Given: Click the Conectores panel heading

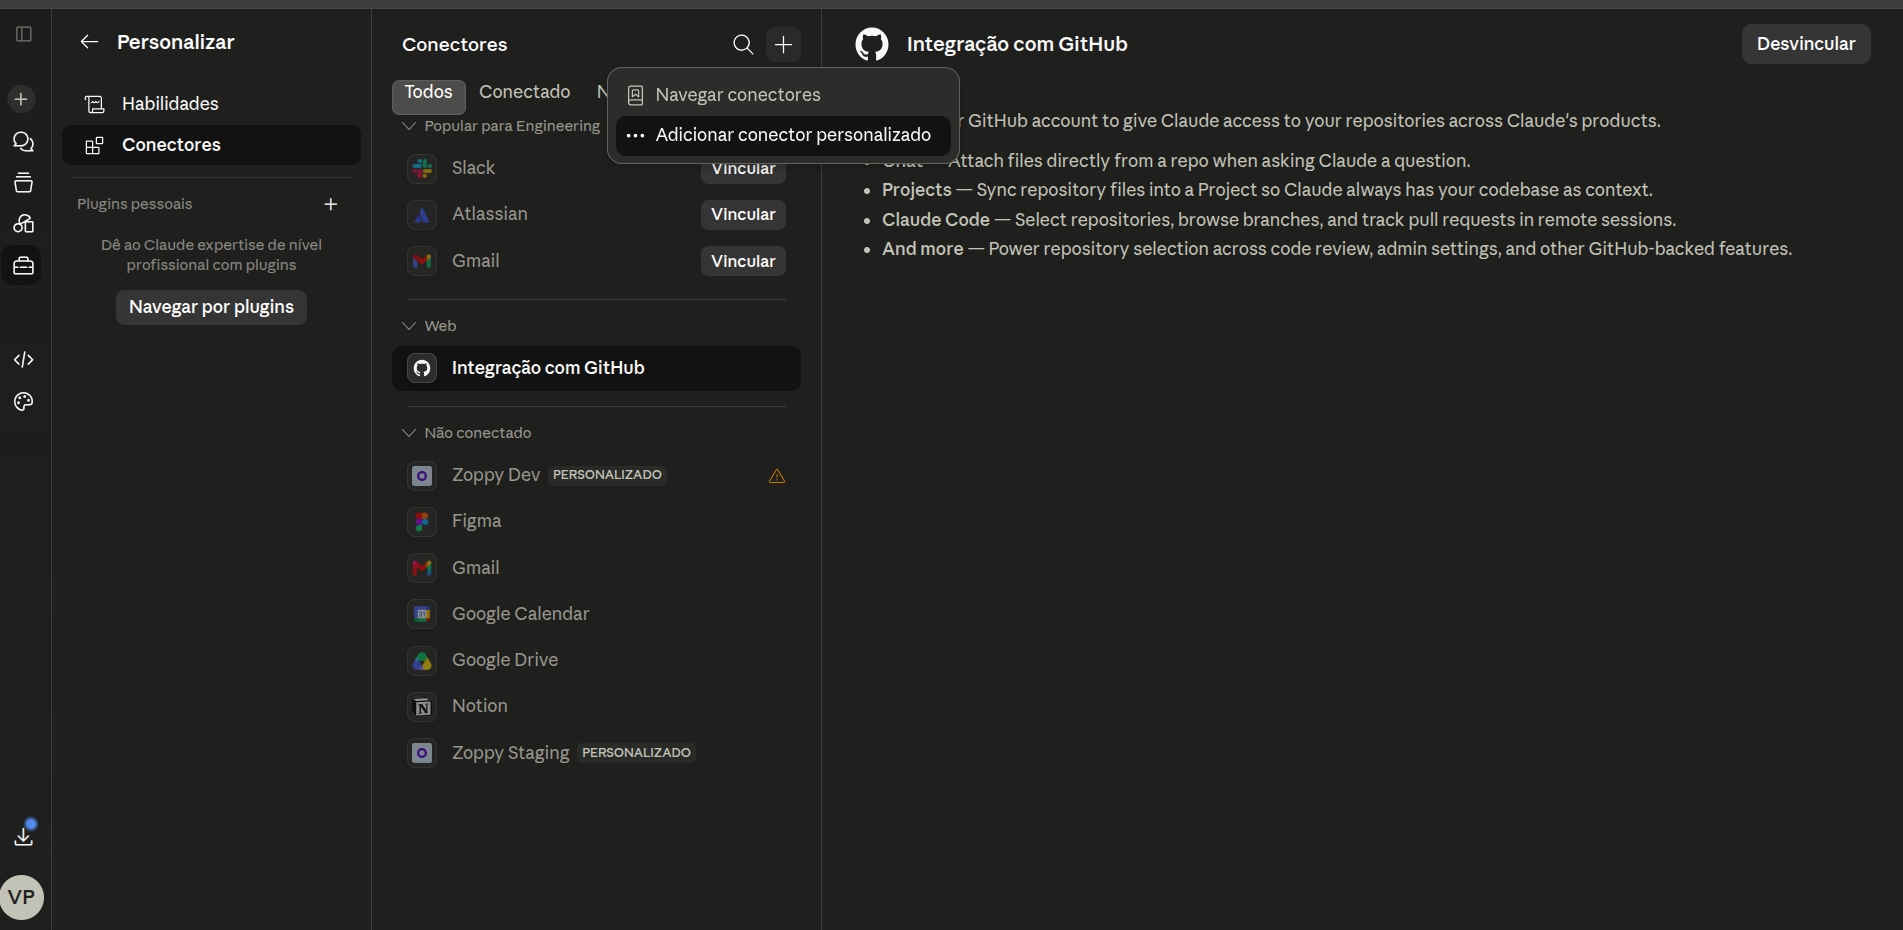Looking at the screenshot, I should pyautogui.click(x=454, y=45).
